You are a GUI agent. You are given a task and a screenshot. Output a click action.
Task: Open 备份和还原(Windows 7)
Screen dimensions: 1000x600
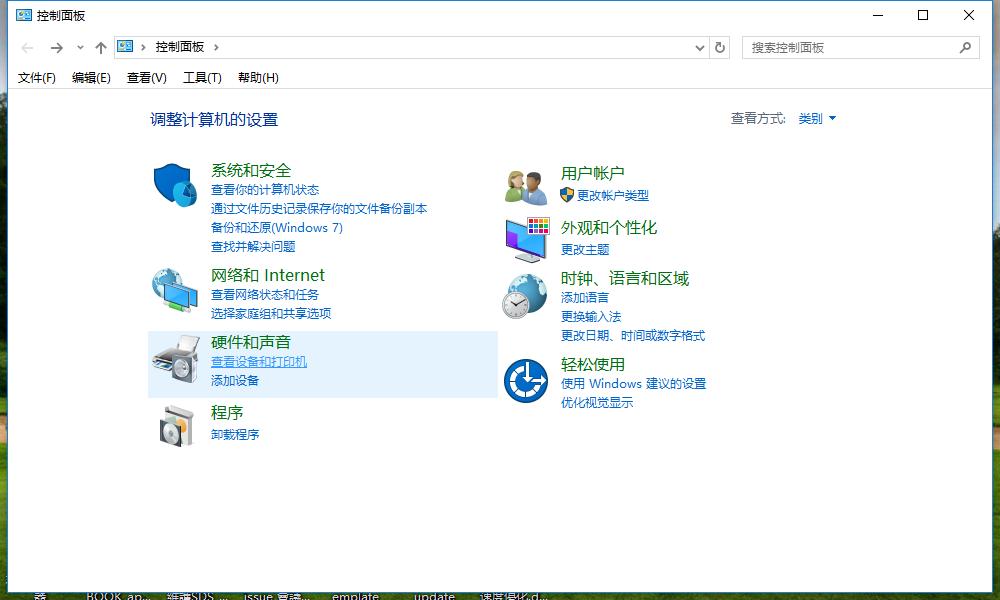click(277, 228)
